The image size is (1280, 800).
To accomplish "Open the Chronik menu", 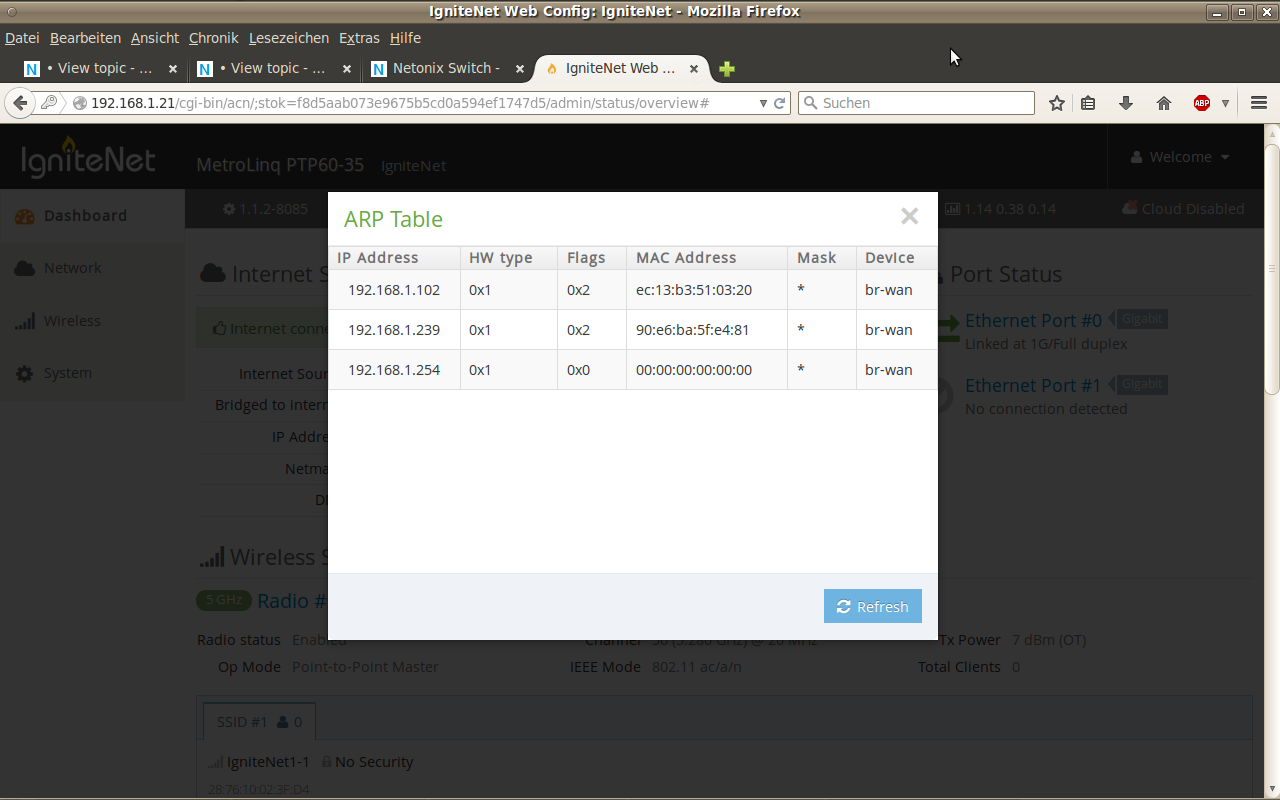I will point(213,38).
